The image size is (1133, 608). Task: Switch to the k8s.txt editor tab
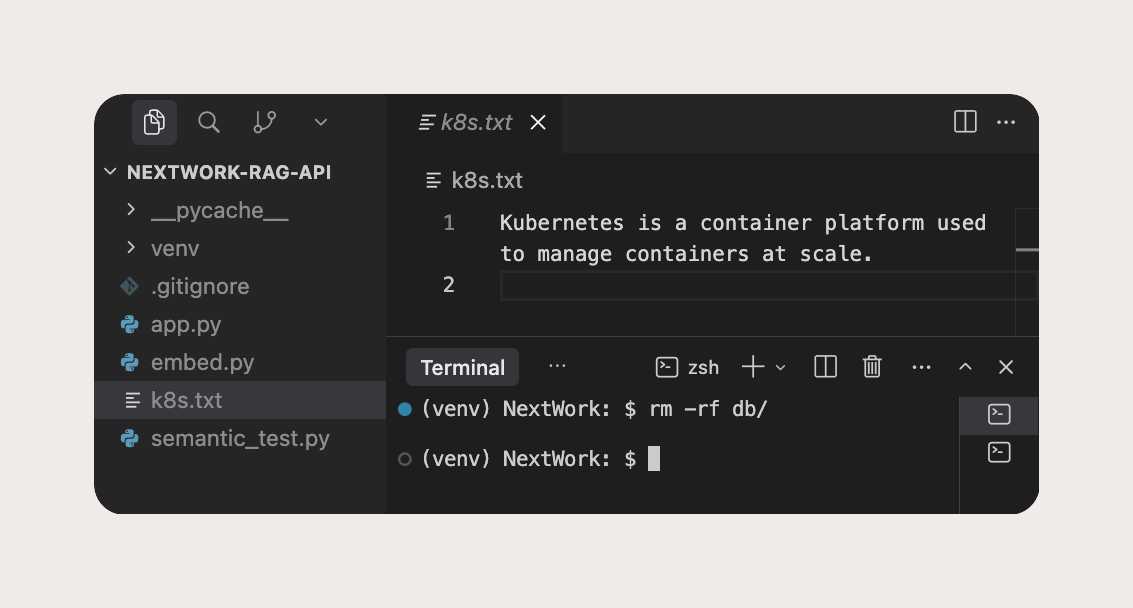475,122
